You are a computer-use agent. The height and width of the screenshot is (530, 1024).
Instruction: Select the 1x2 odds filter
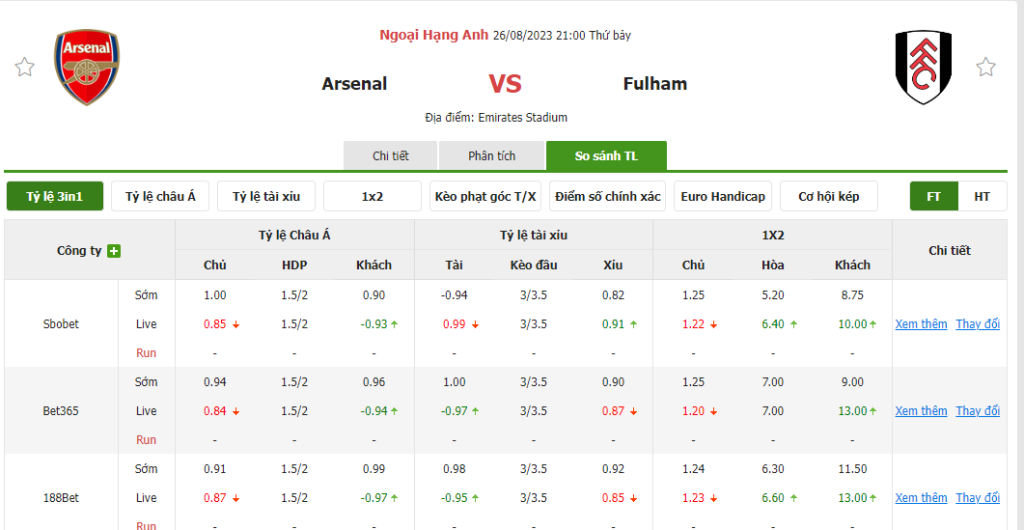coord(373,197)
